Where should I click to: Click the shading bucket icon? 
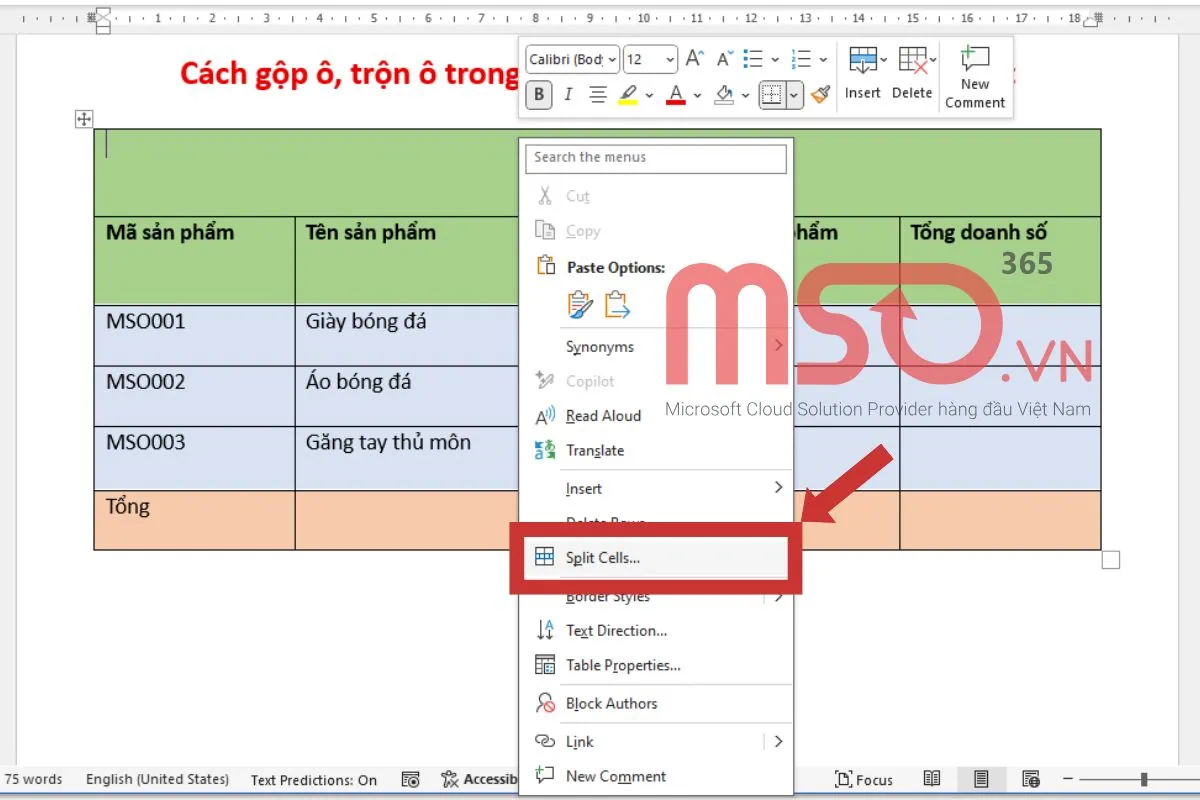722,94
